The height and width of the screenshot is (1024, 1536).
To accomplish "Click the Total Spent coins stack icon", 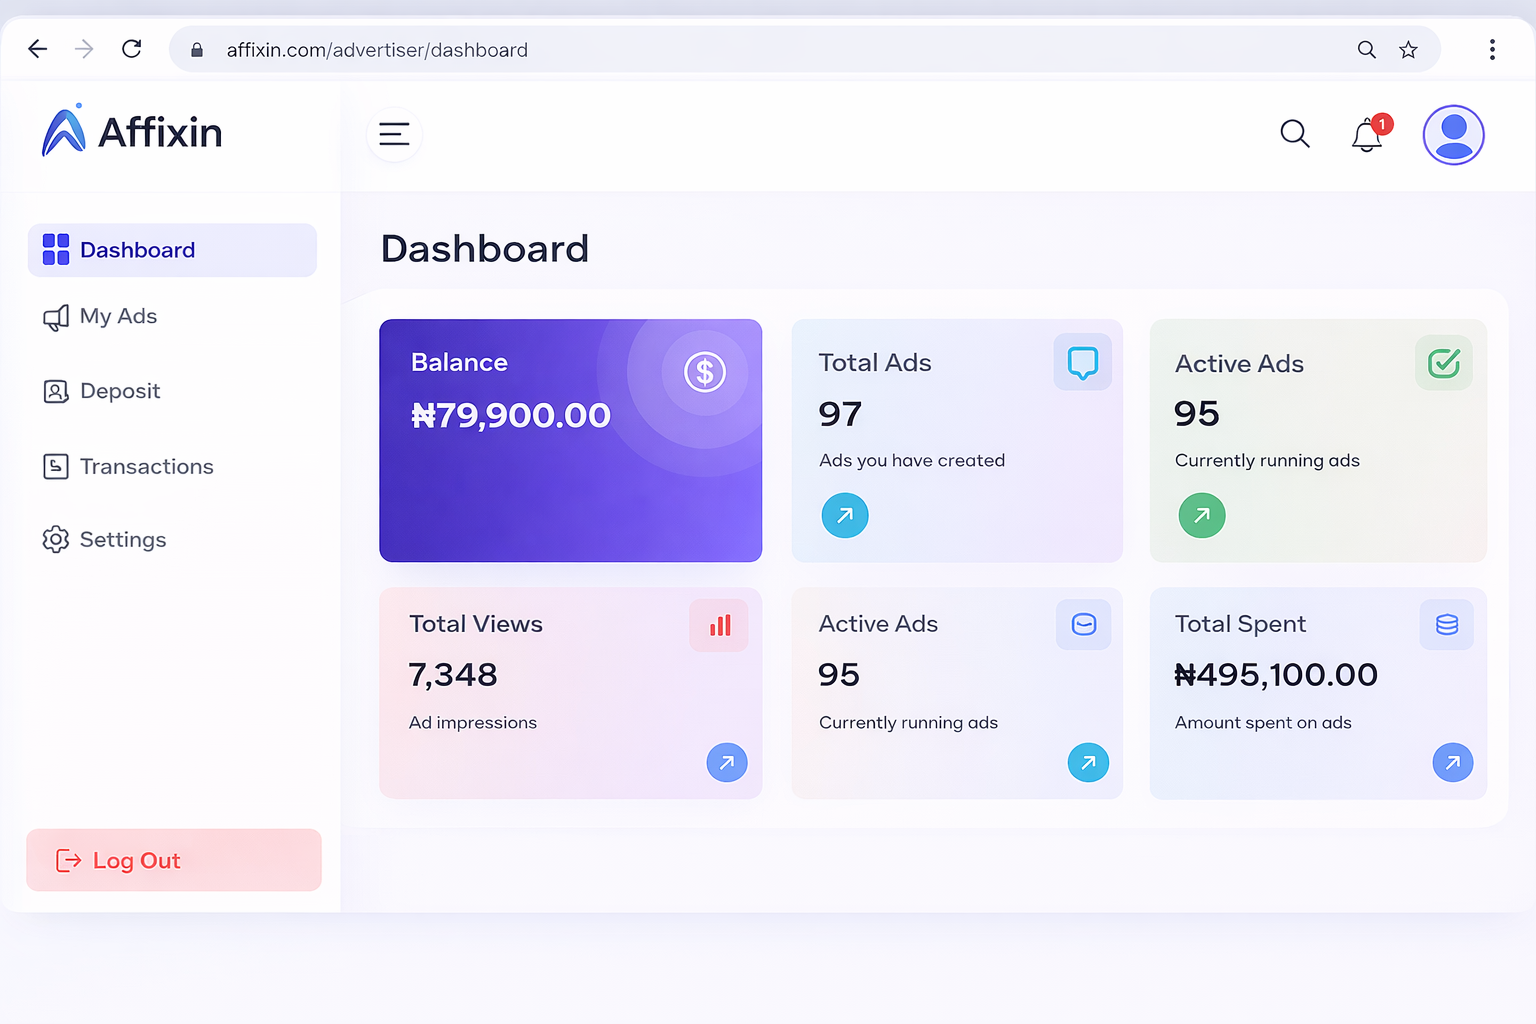I will click(x=1446, y=625).
